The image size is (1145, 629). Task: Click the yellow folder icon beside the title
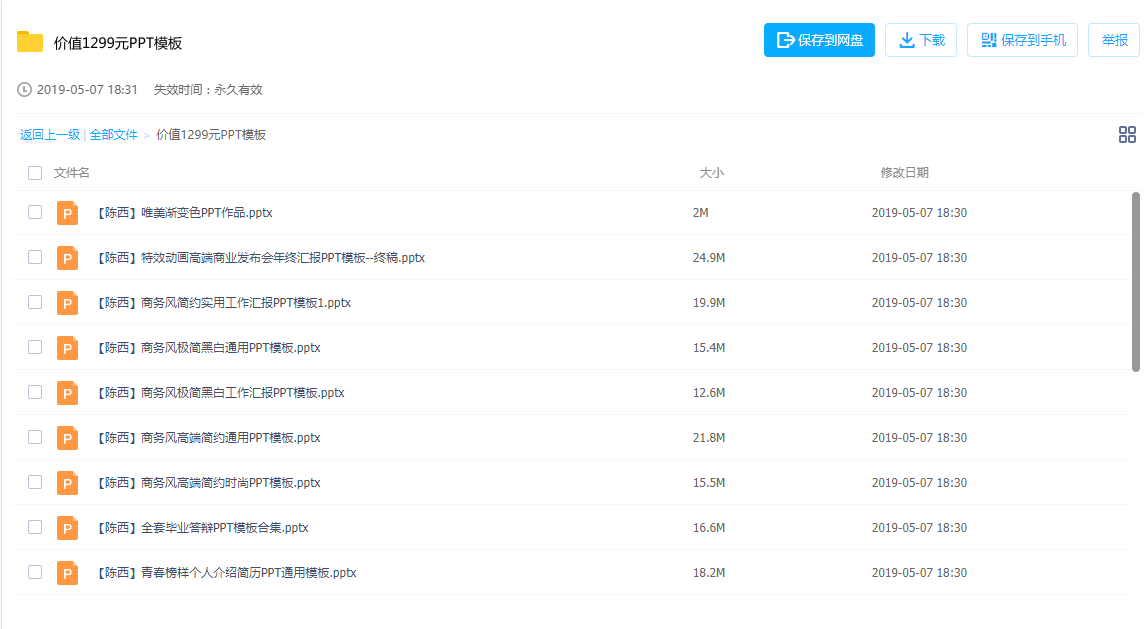pyautogui.click(x=30, y=42)
